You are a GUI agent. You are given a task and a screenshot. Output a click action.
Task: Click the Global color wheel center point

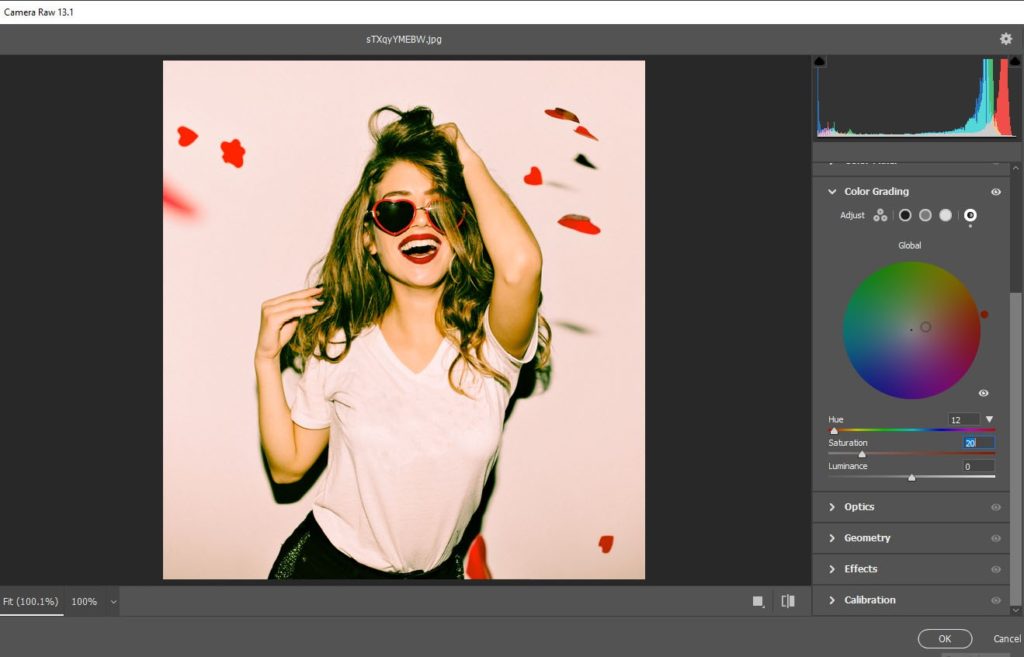(x=912, y=330)
